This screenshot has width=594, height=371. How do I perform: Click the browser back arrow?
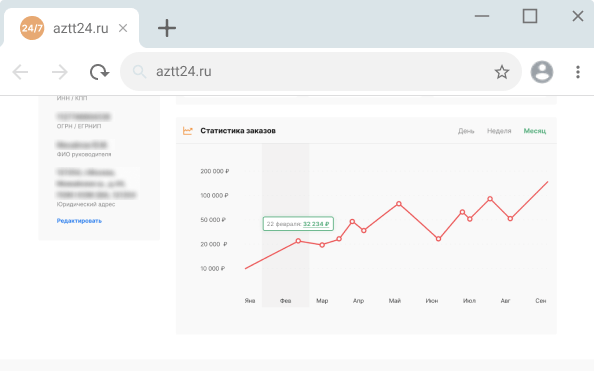(20, 72)
